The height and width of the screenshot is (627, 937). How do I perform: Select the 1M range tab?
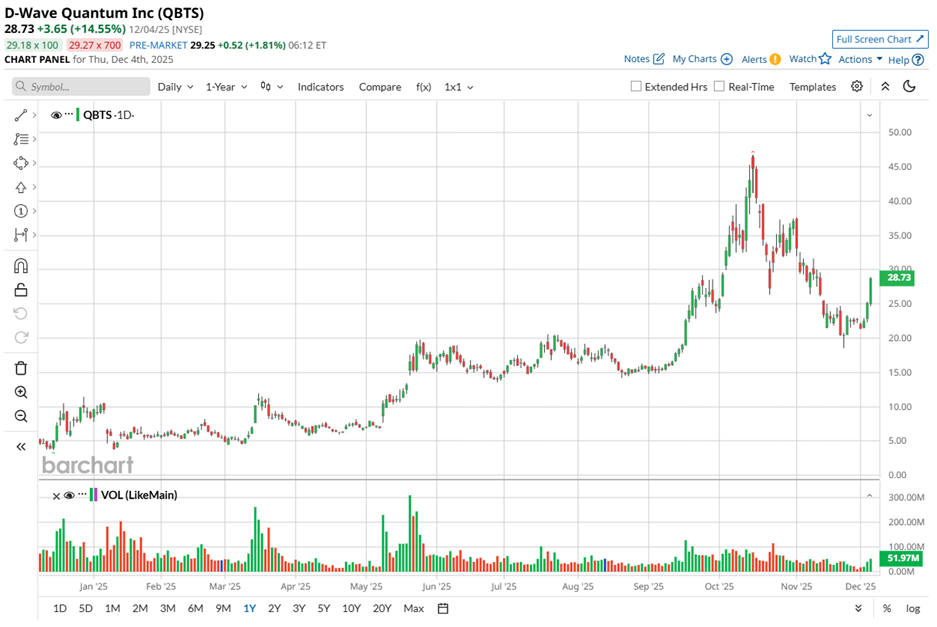point(112,608)
